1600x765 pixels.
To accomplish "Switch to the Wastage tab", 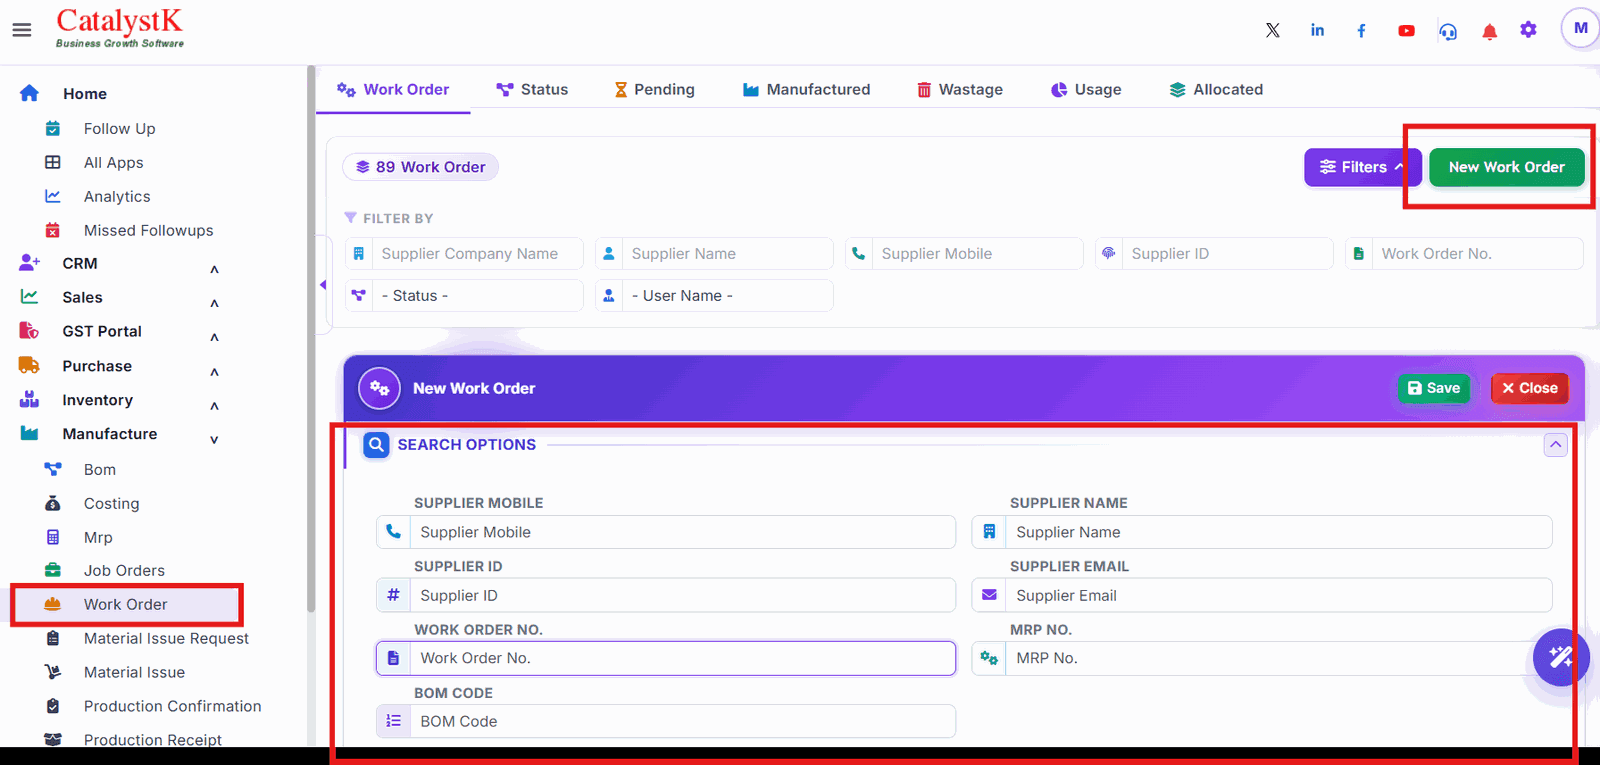I will (960, 89).
